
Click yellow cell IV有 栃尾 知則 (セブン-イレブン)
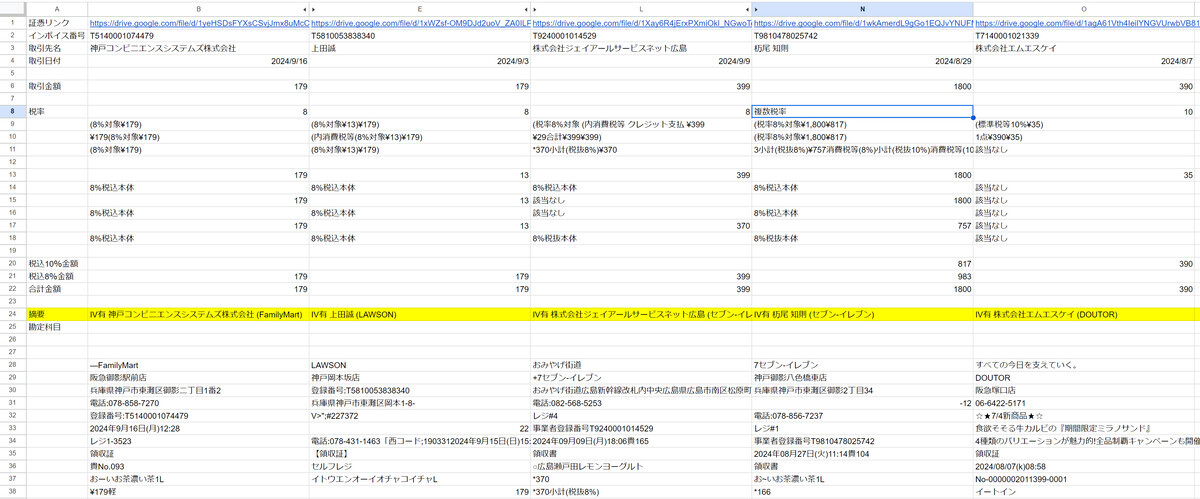[862, 314]
